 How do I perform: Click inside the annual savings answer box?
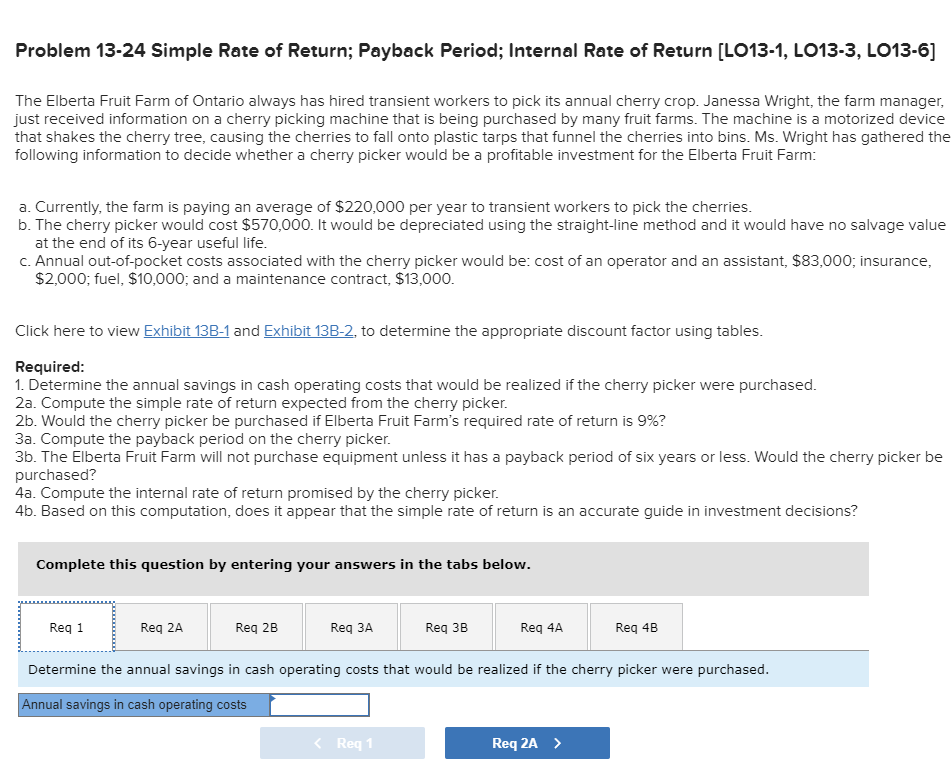[x=318, y=704]
